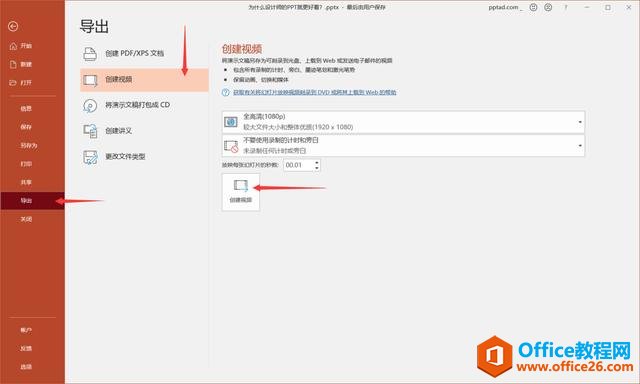
Task: Increase seconds per slide with up spinner
Action: [x=317, y=162]
